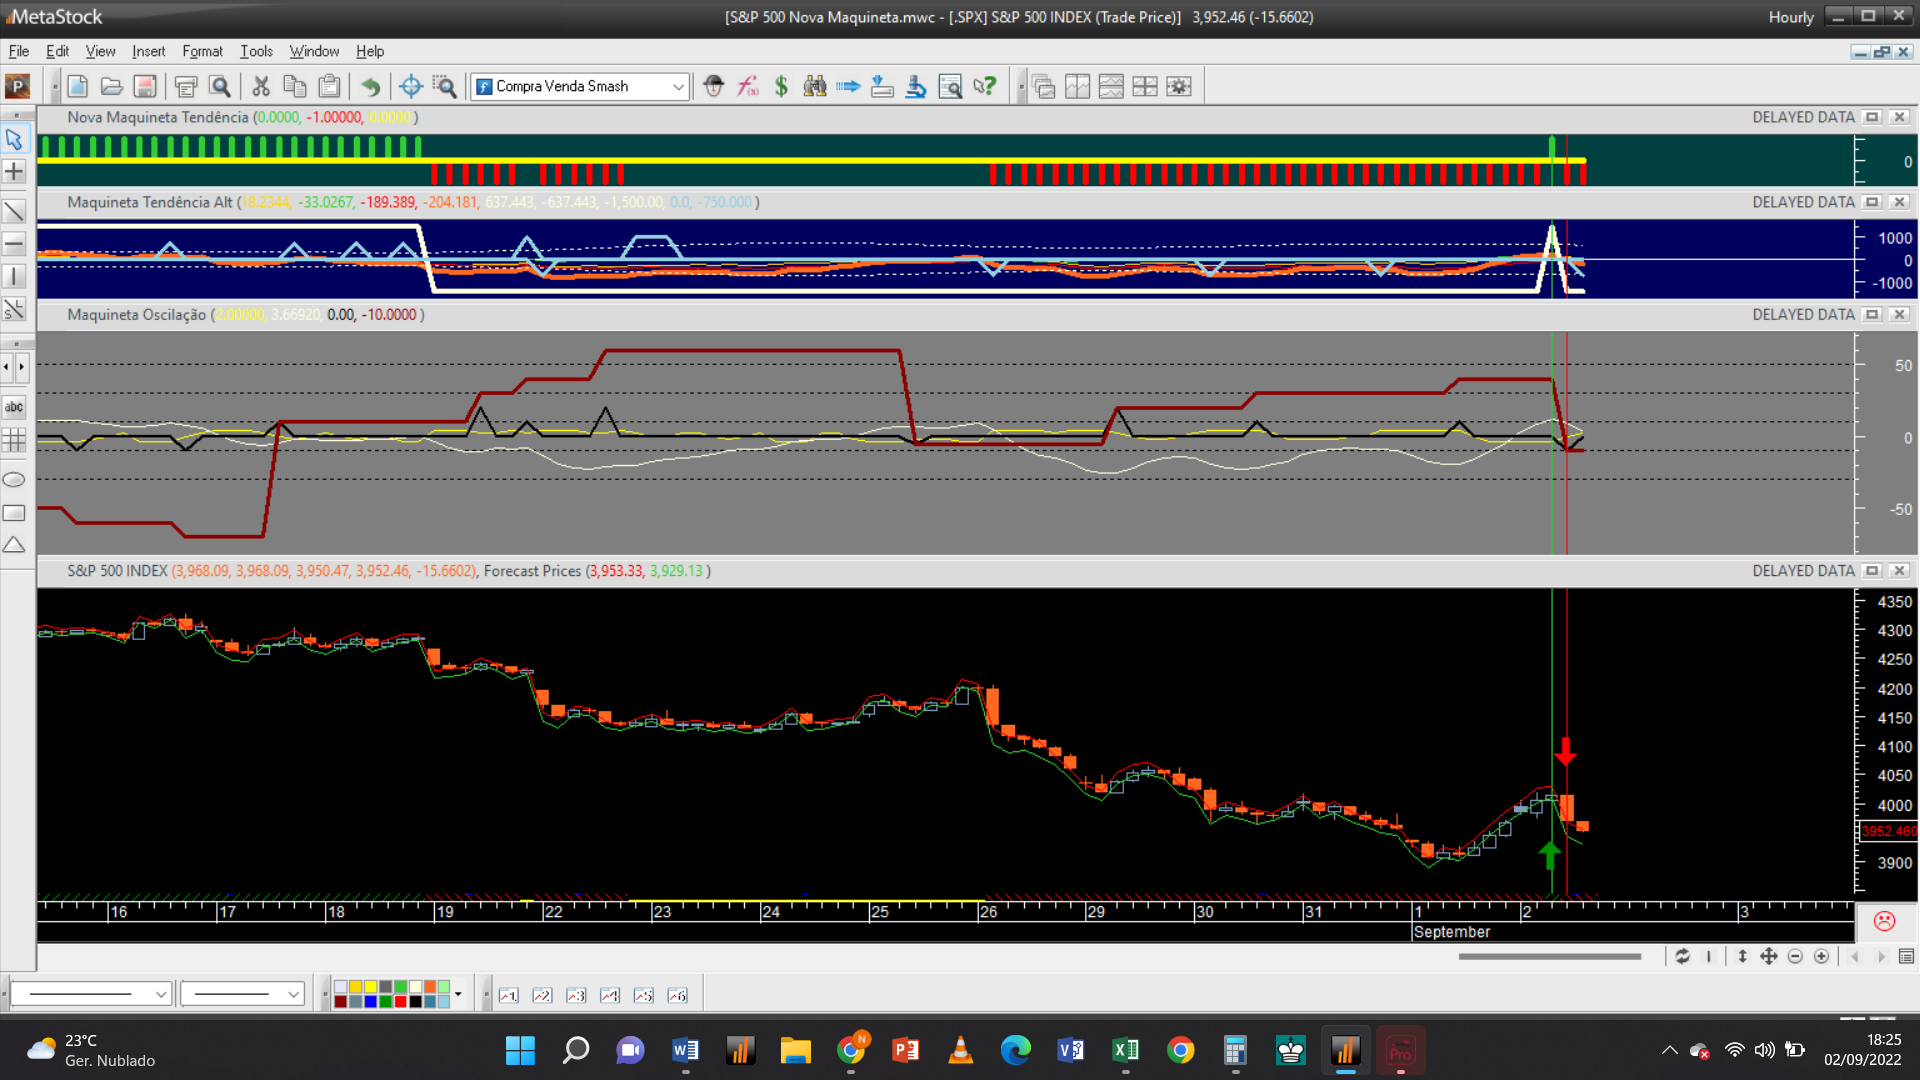
Task: Select the crosshairs tool in toolbar
Action: point(410,87)
